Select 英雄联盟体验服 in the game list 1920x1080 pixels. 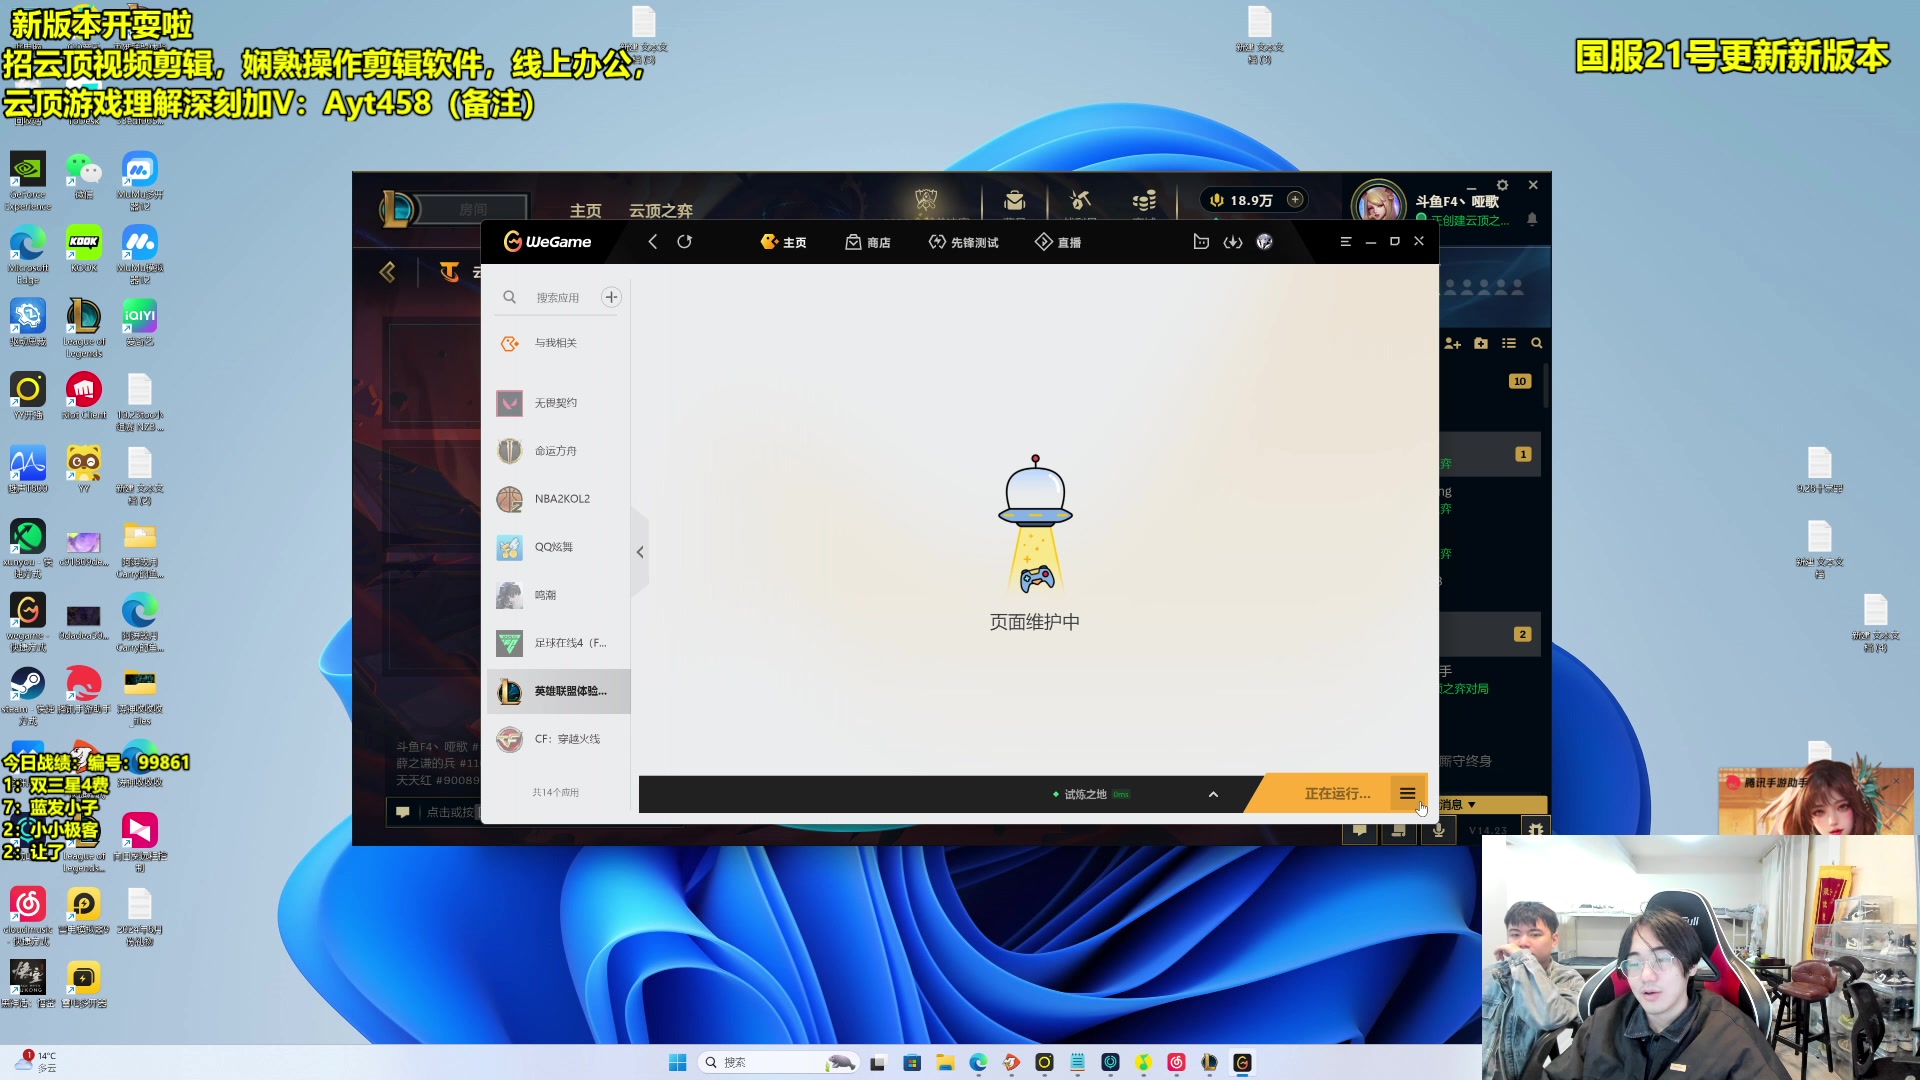558,691
